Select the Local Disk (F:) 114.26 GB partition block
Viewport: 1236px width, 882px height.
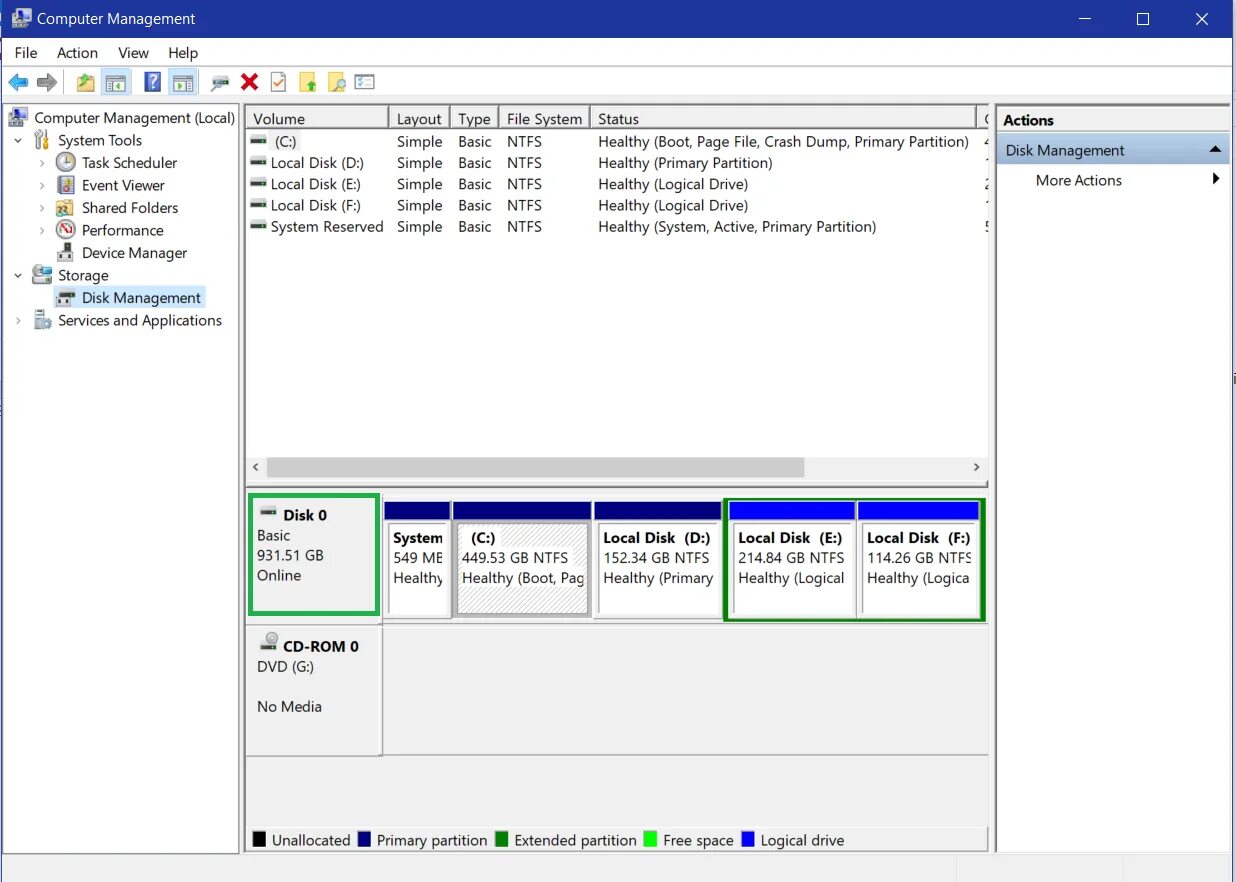point(919,560)
